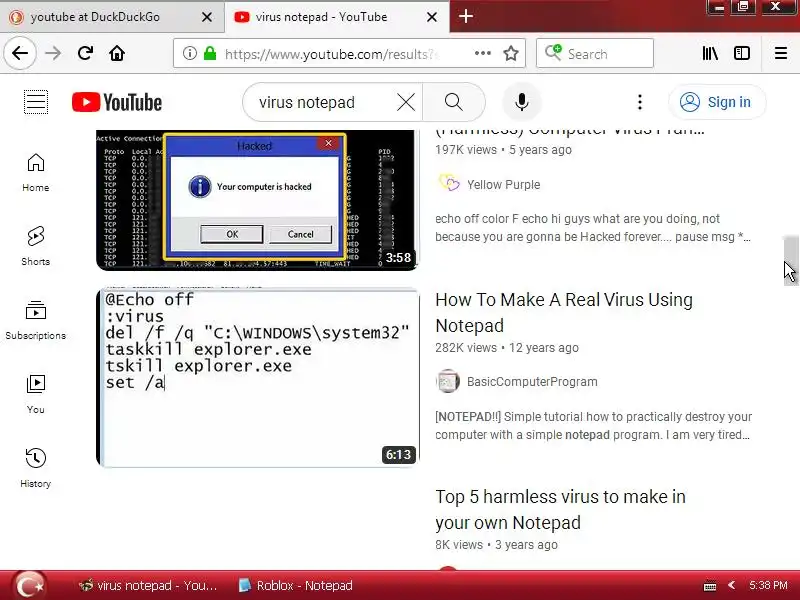The width and height of the screenshot is (800, 600).
Task: Open You in the YouTube sidebar
Action: [x=36, y=394]
